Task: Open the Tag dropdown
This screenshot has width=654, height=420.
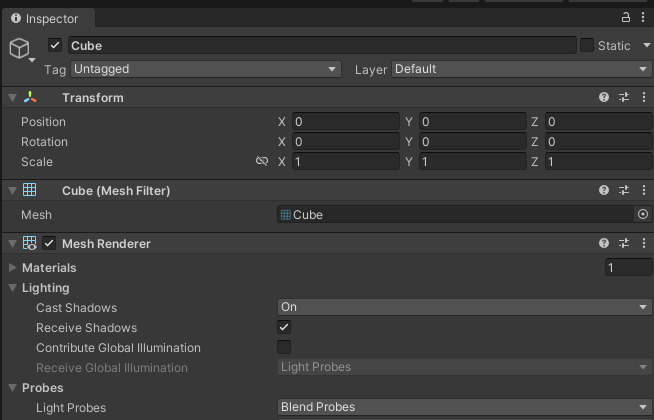Action: pyautogui.click(x=206, y=69)
